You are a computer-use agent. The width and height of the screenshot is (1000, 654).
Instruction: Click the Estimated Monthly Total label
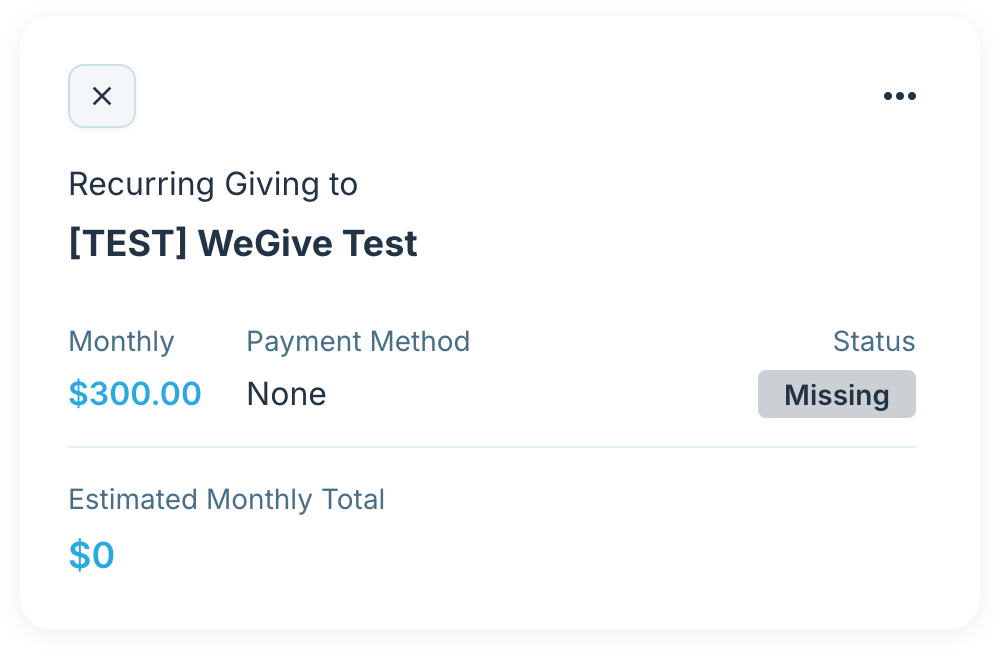[226, 500]
